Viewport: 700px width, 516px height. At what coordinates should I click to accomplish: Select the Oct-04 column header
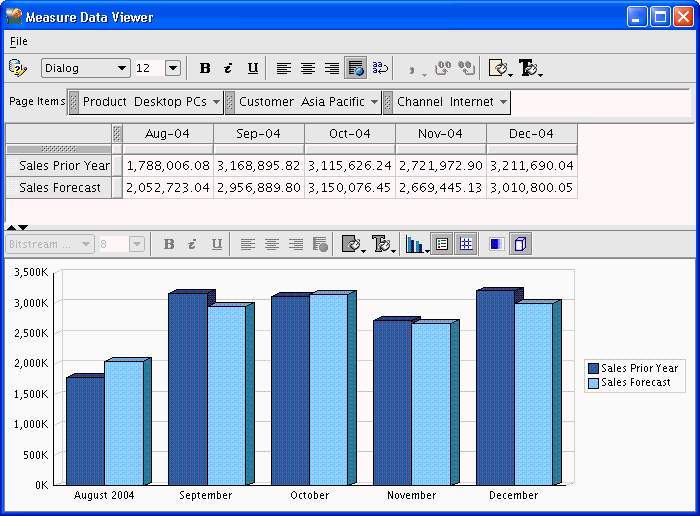tap(350, 133)
